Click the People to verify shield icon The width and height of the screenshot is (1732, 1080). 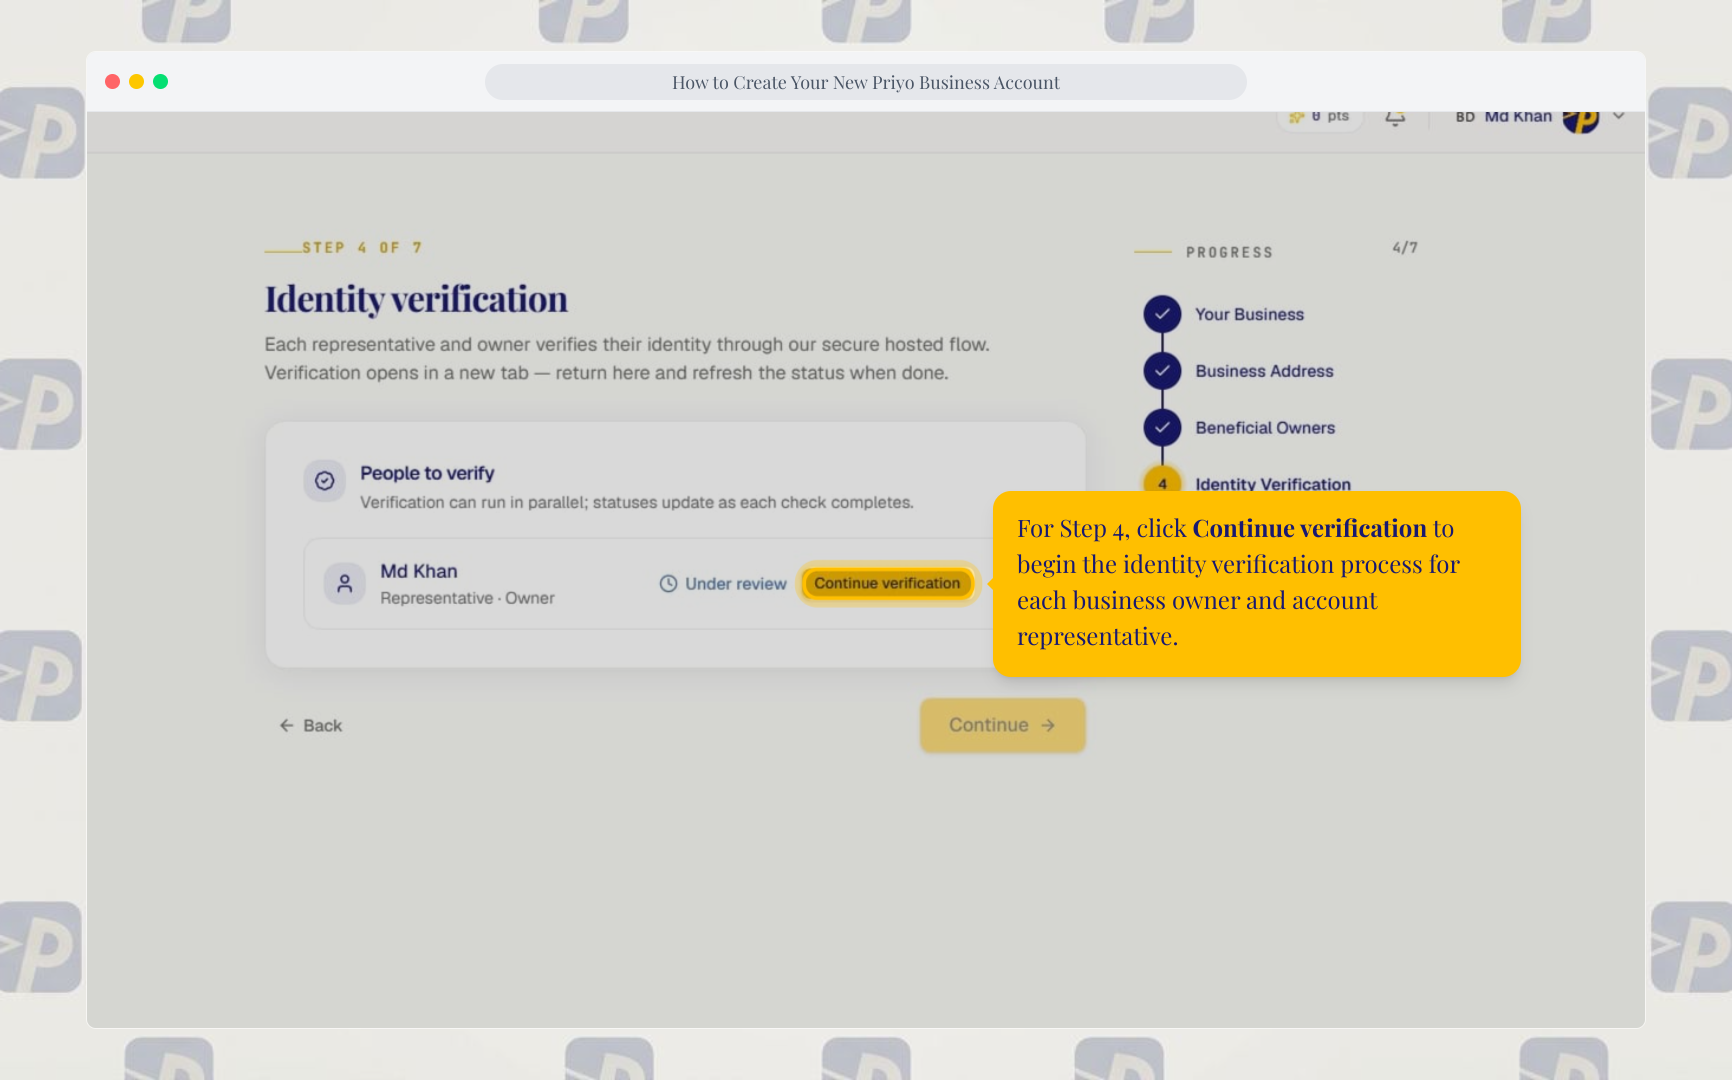(x=325, y=481)
